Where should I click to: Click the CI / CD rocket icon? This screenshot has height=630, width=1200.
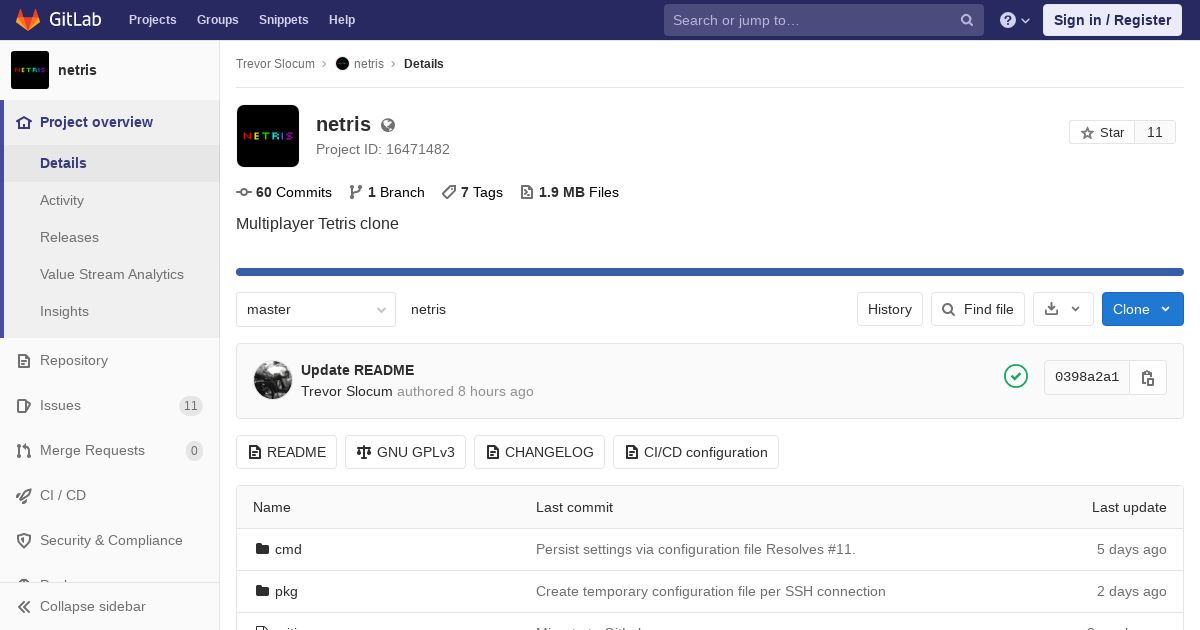tap(24, 496)
